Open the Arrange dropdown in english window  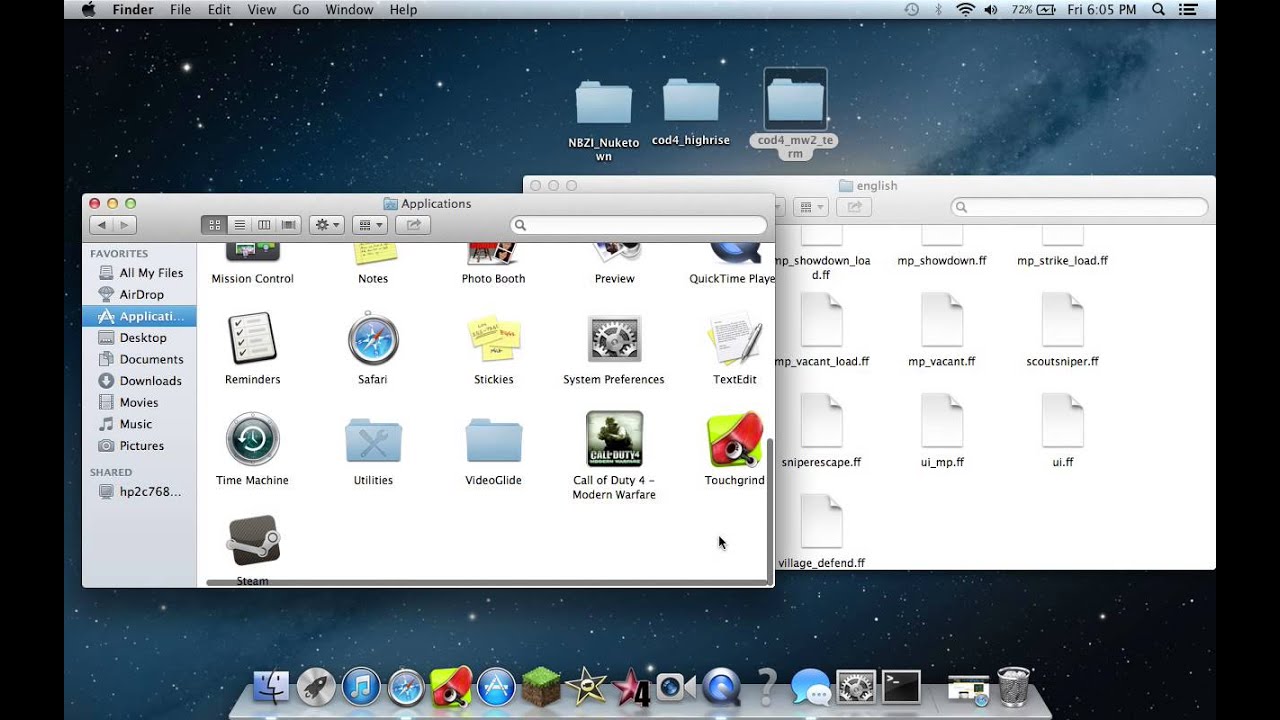pyautogui.click(x=810, y=207)
